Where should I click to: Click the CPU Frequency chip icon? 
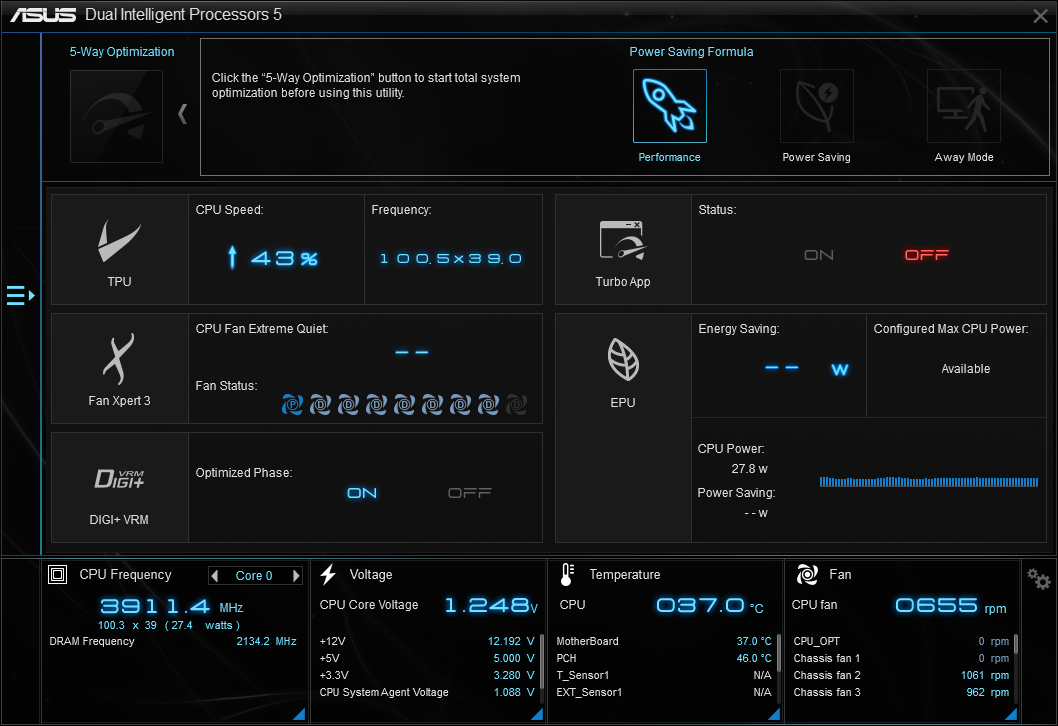click(57, 574)
